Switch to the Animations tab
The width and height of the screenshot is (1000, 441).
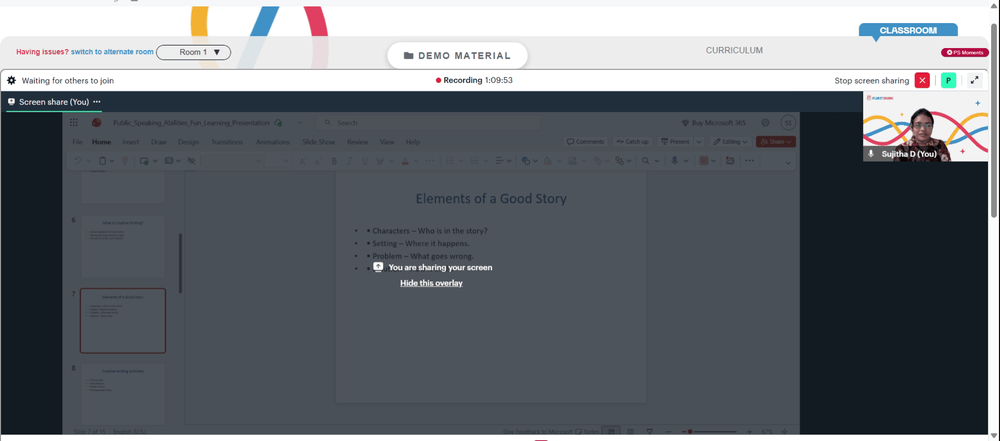(x=273, y=142)
